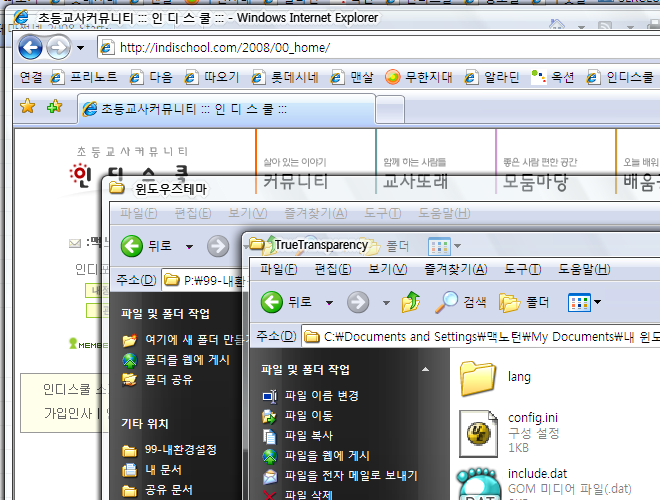Click the Add to Favorites icon
This screenshot has width=660, height=500.
click(x=55, y=106)
